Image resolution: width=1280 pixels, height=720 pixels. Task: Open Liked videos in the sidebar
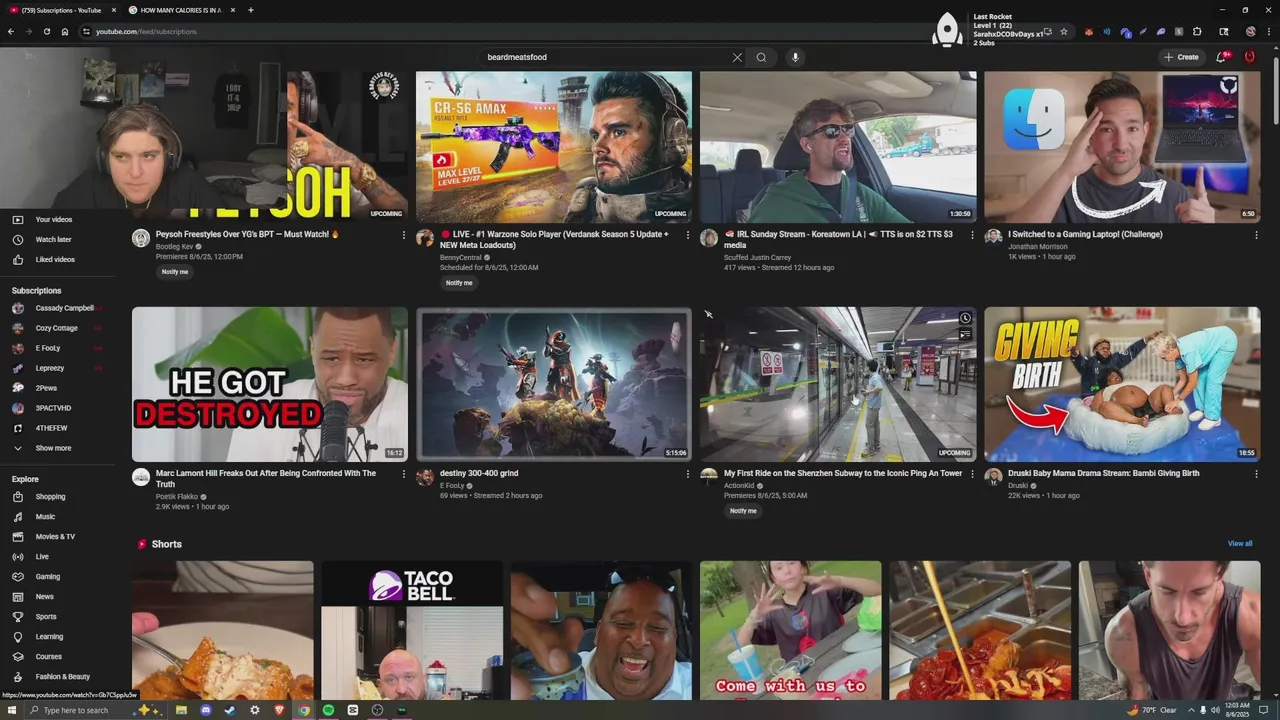point(57,260)
